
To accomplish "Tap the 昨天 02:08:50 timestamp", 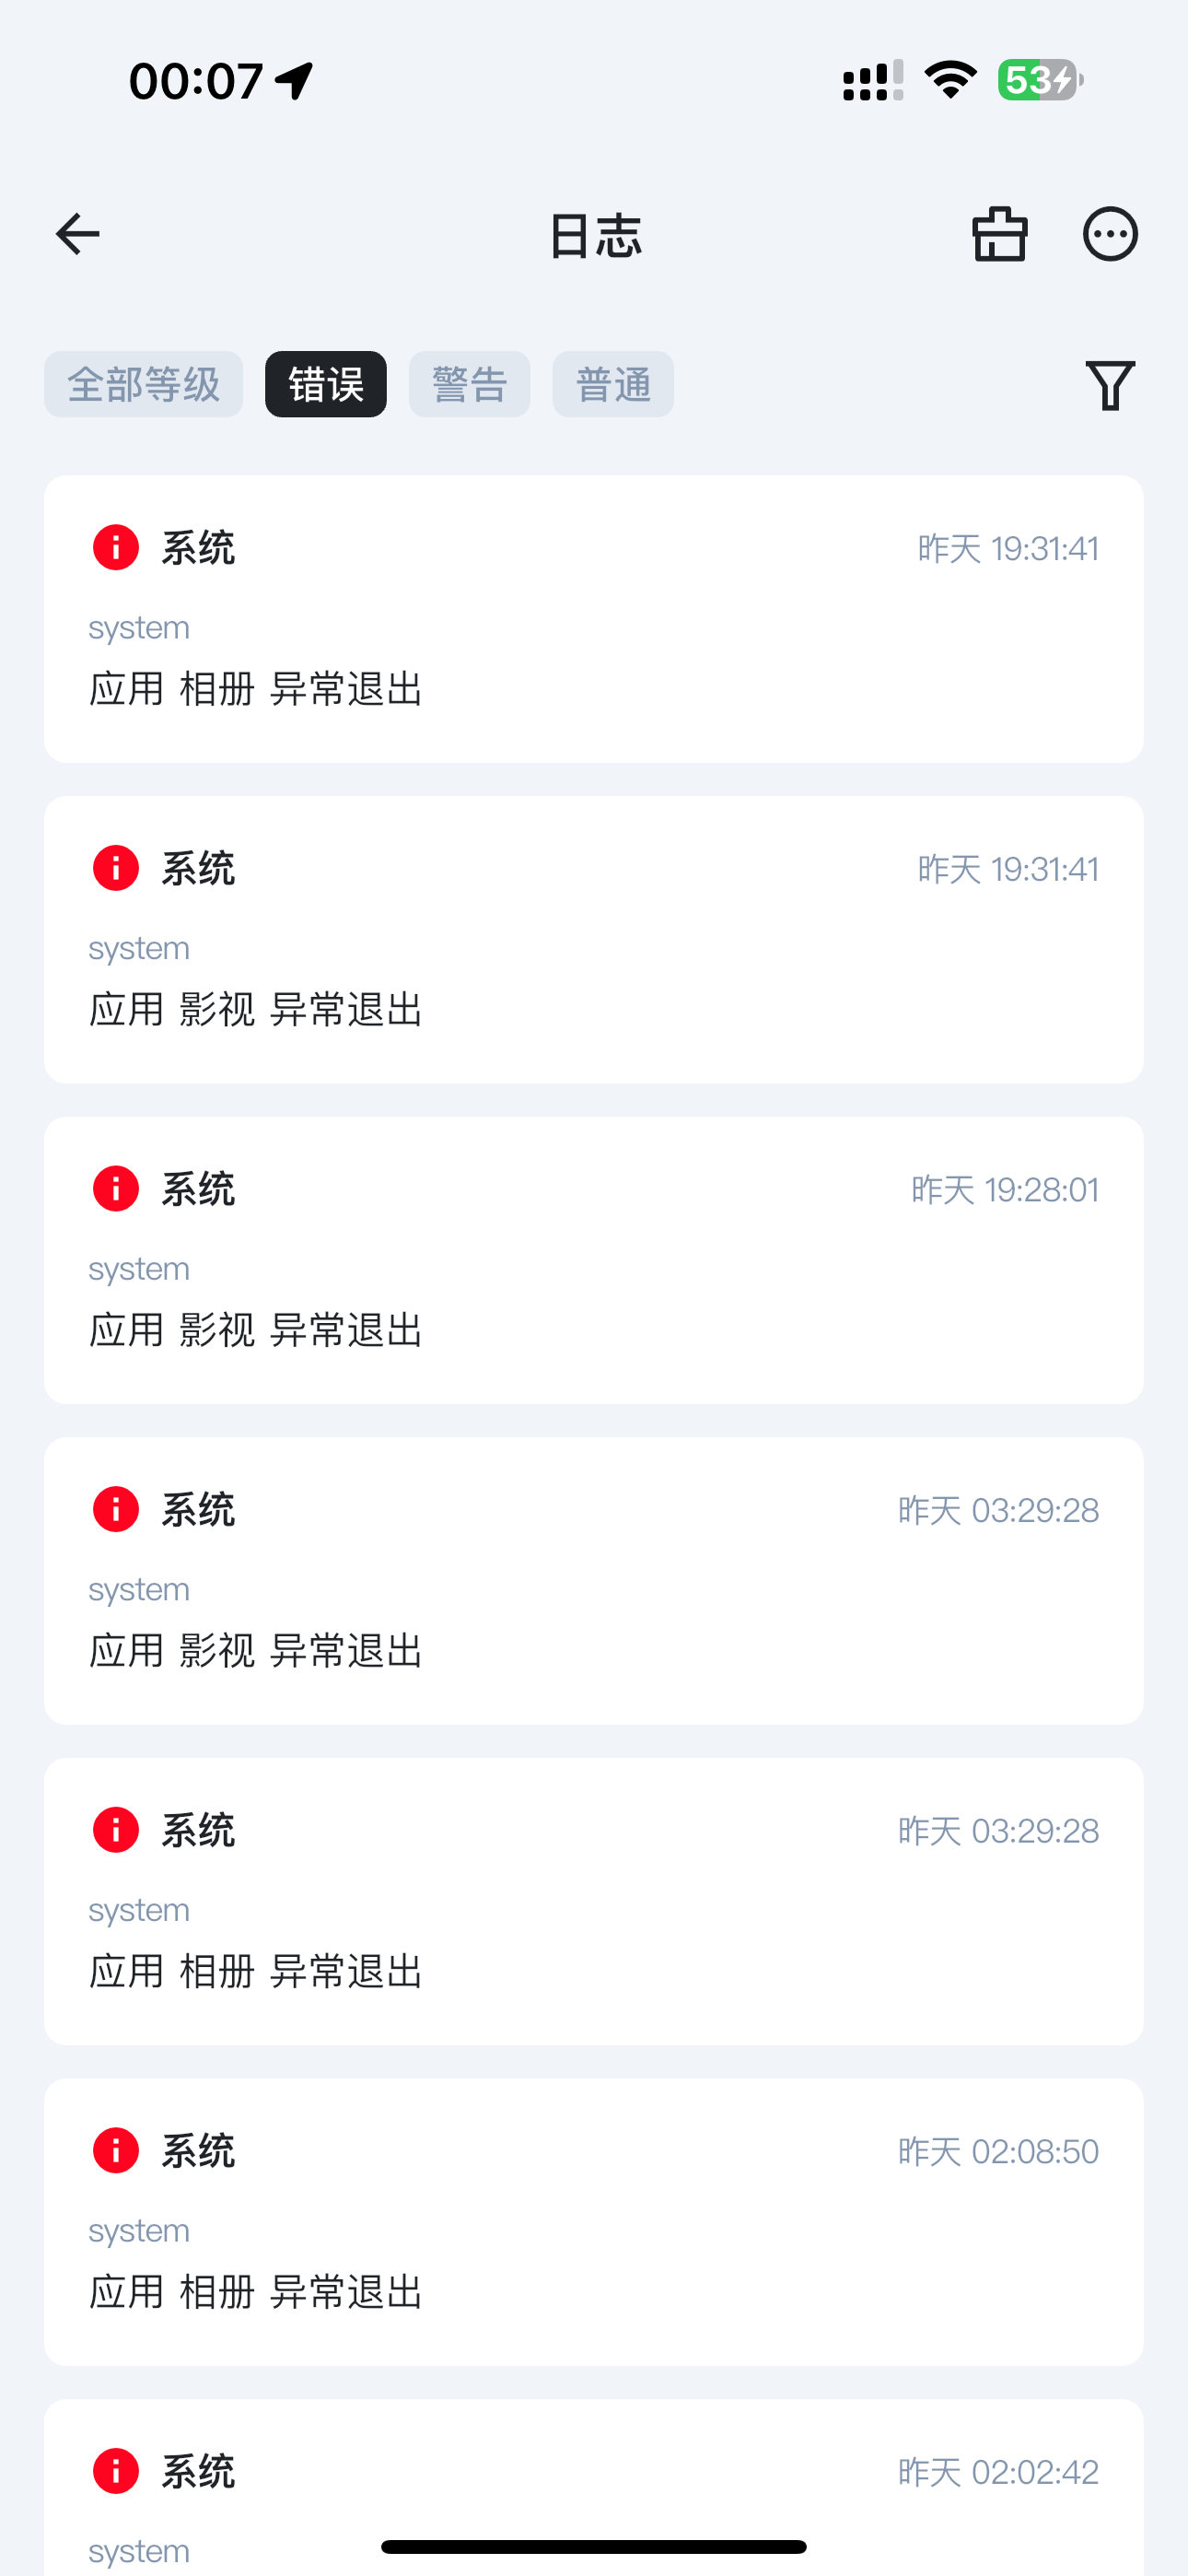I will (998, 2151).
